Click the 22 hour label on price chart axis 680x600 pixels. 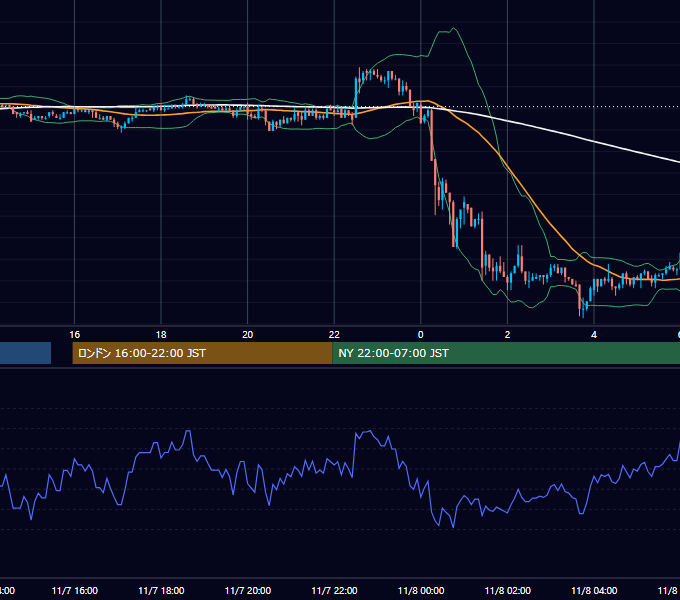click(334, 335)
